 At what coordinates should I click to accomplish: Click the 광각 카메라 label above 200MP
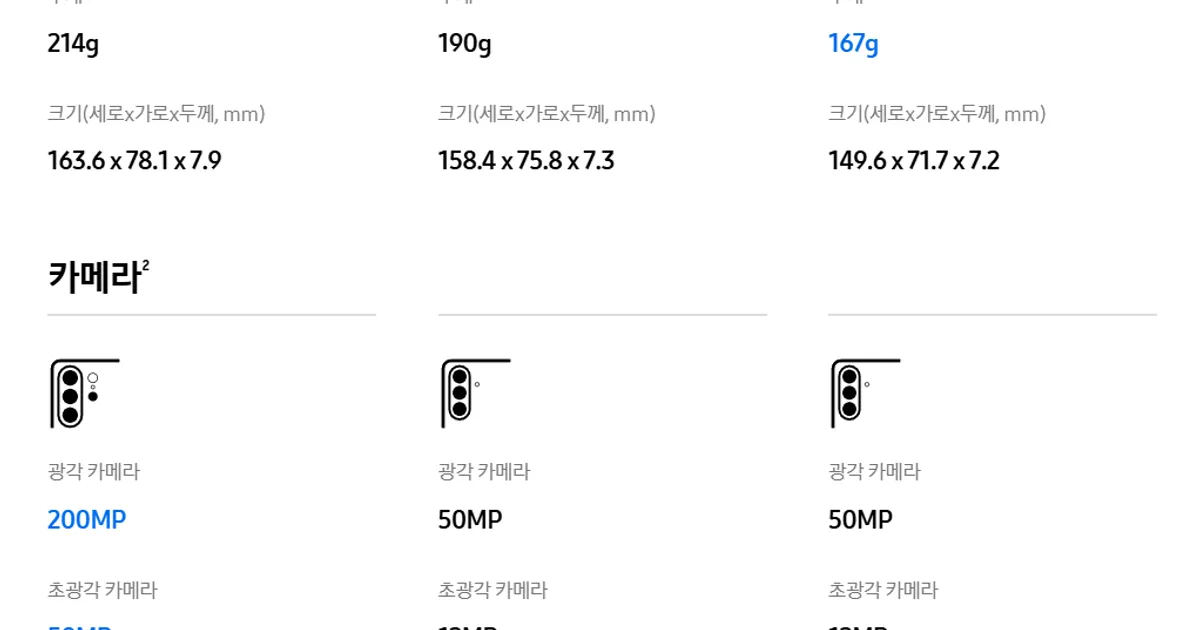(x=94, y=472)
